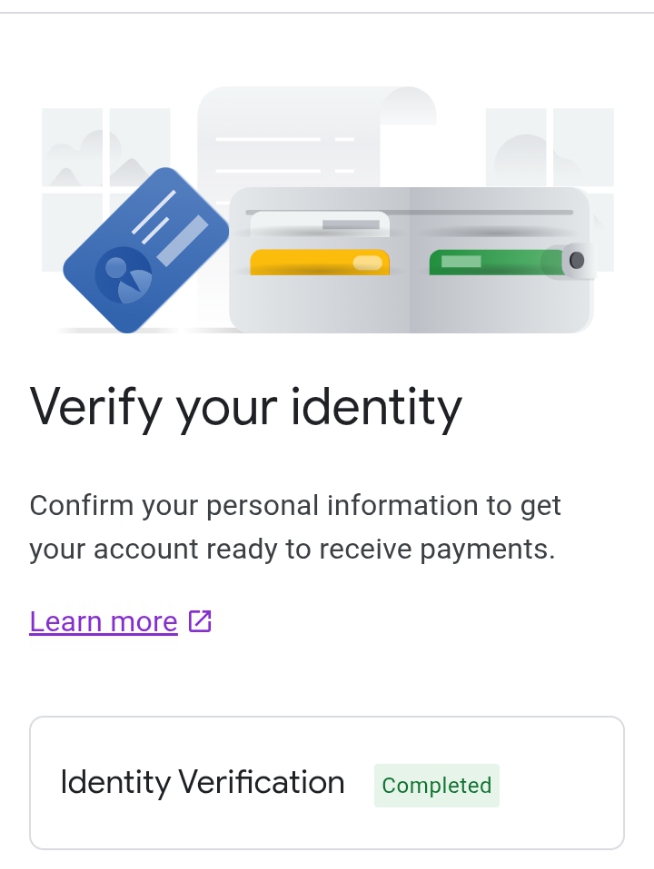Click the white card in the wallet
Image resolution: width=654 pixels, height=869 pixels.
(318, 224)
